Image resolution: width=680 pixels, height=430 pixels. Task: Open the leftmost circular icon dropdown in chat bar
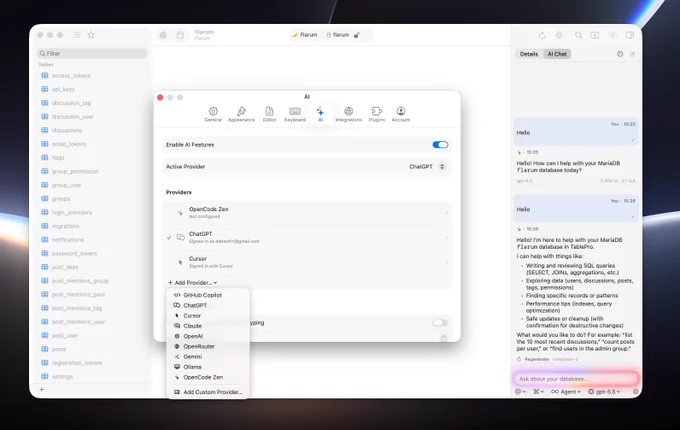[x=520, y=391]
